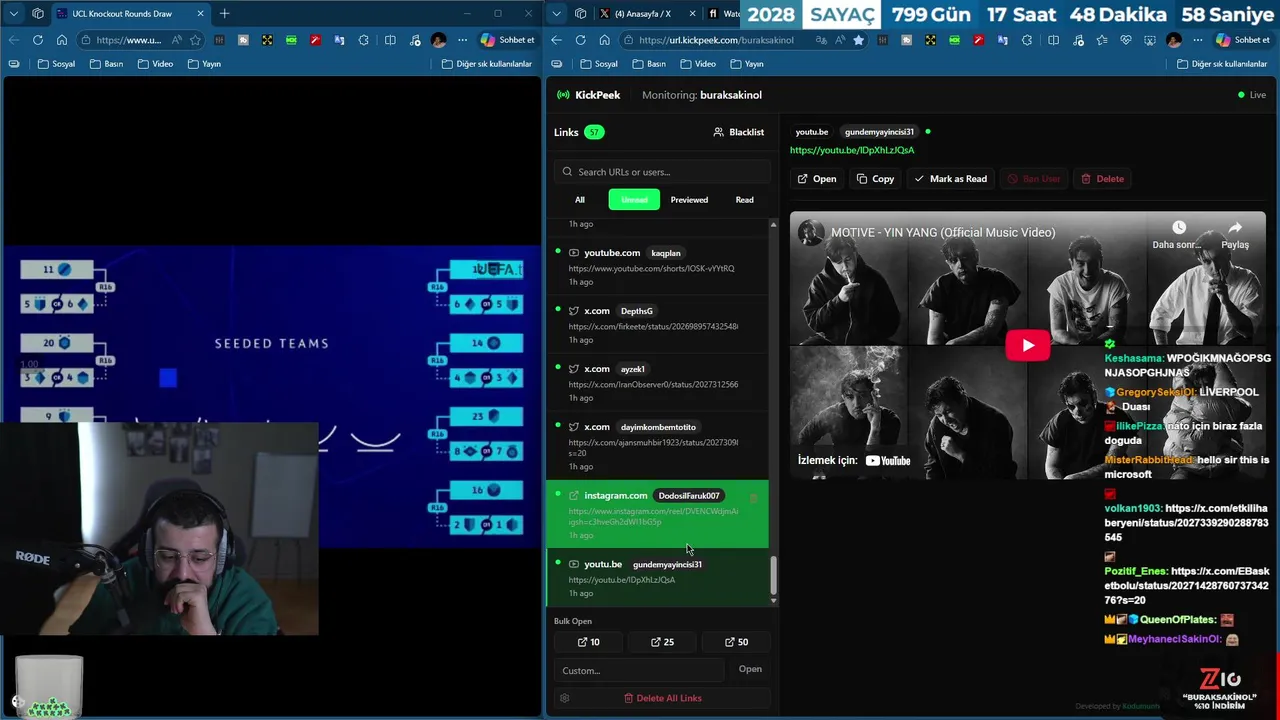Image resolution: width=1280 pixels, height=720 pixels.
Task: Delete All Links
Action: [662, 698]
